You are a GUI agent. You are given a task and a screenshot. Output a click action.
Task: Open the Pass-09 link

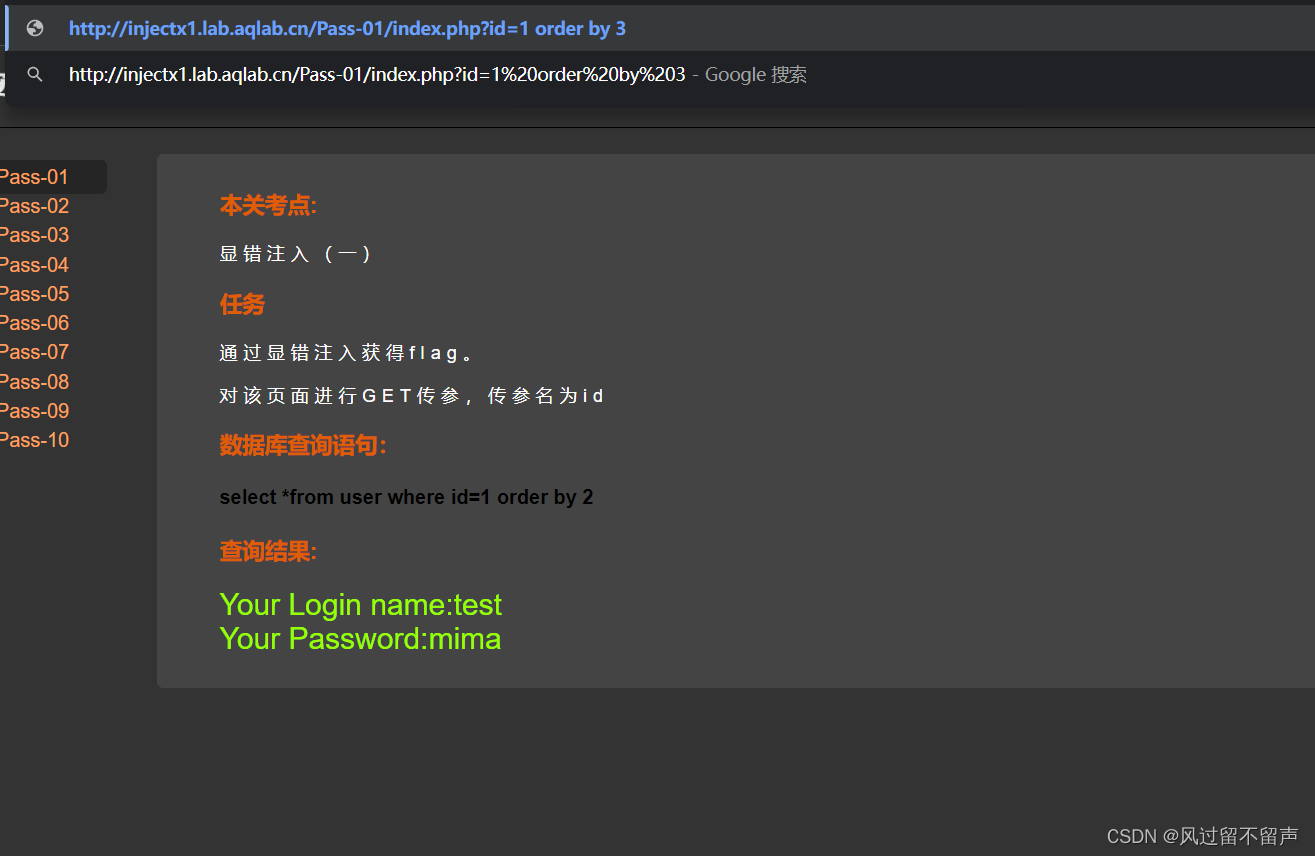click(34, 411)
